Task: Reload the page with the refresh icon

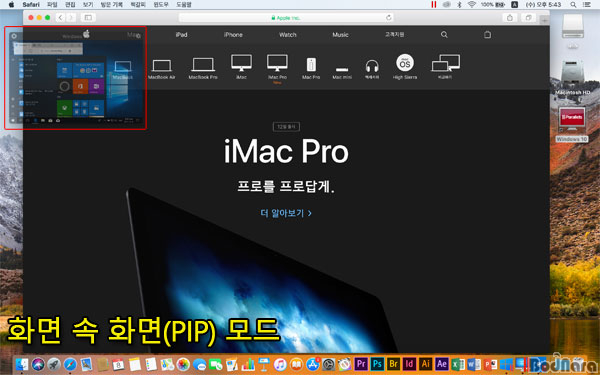Action: 389,18
